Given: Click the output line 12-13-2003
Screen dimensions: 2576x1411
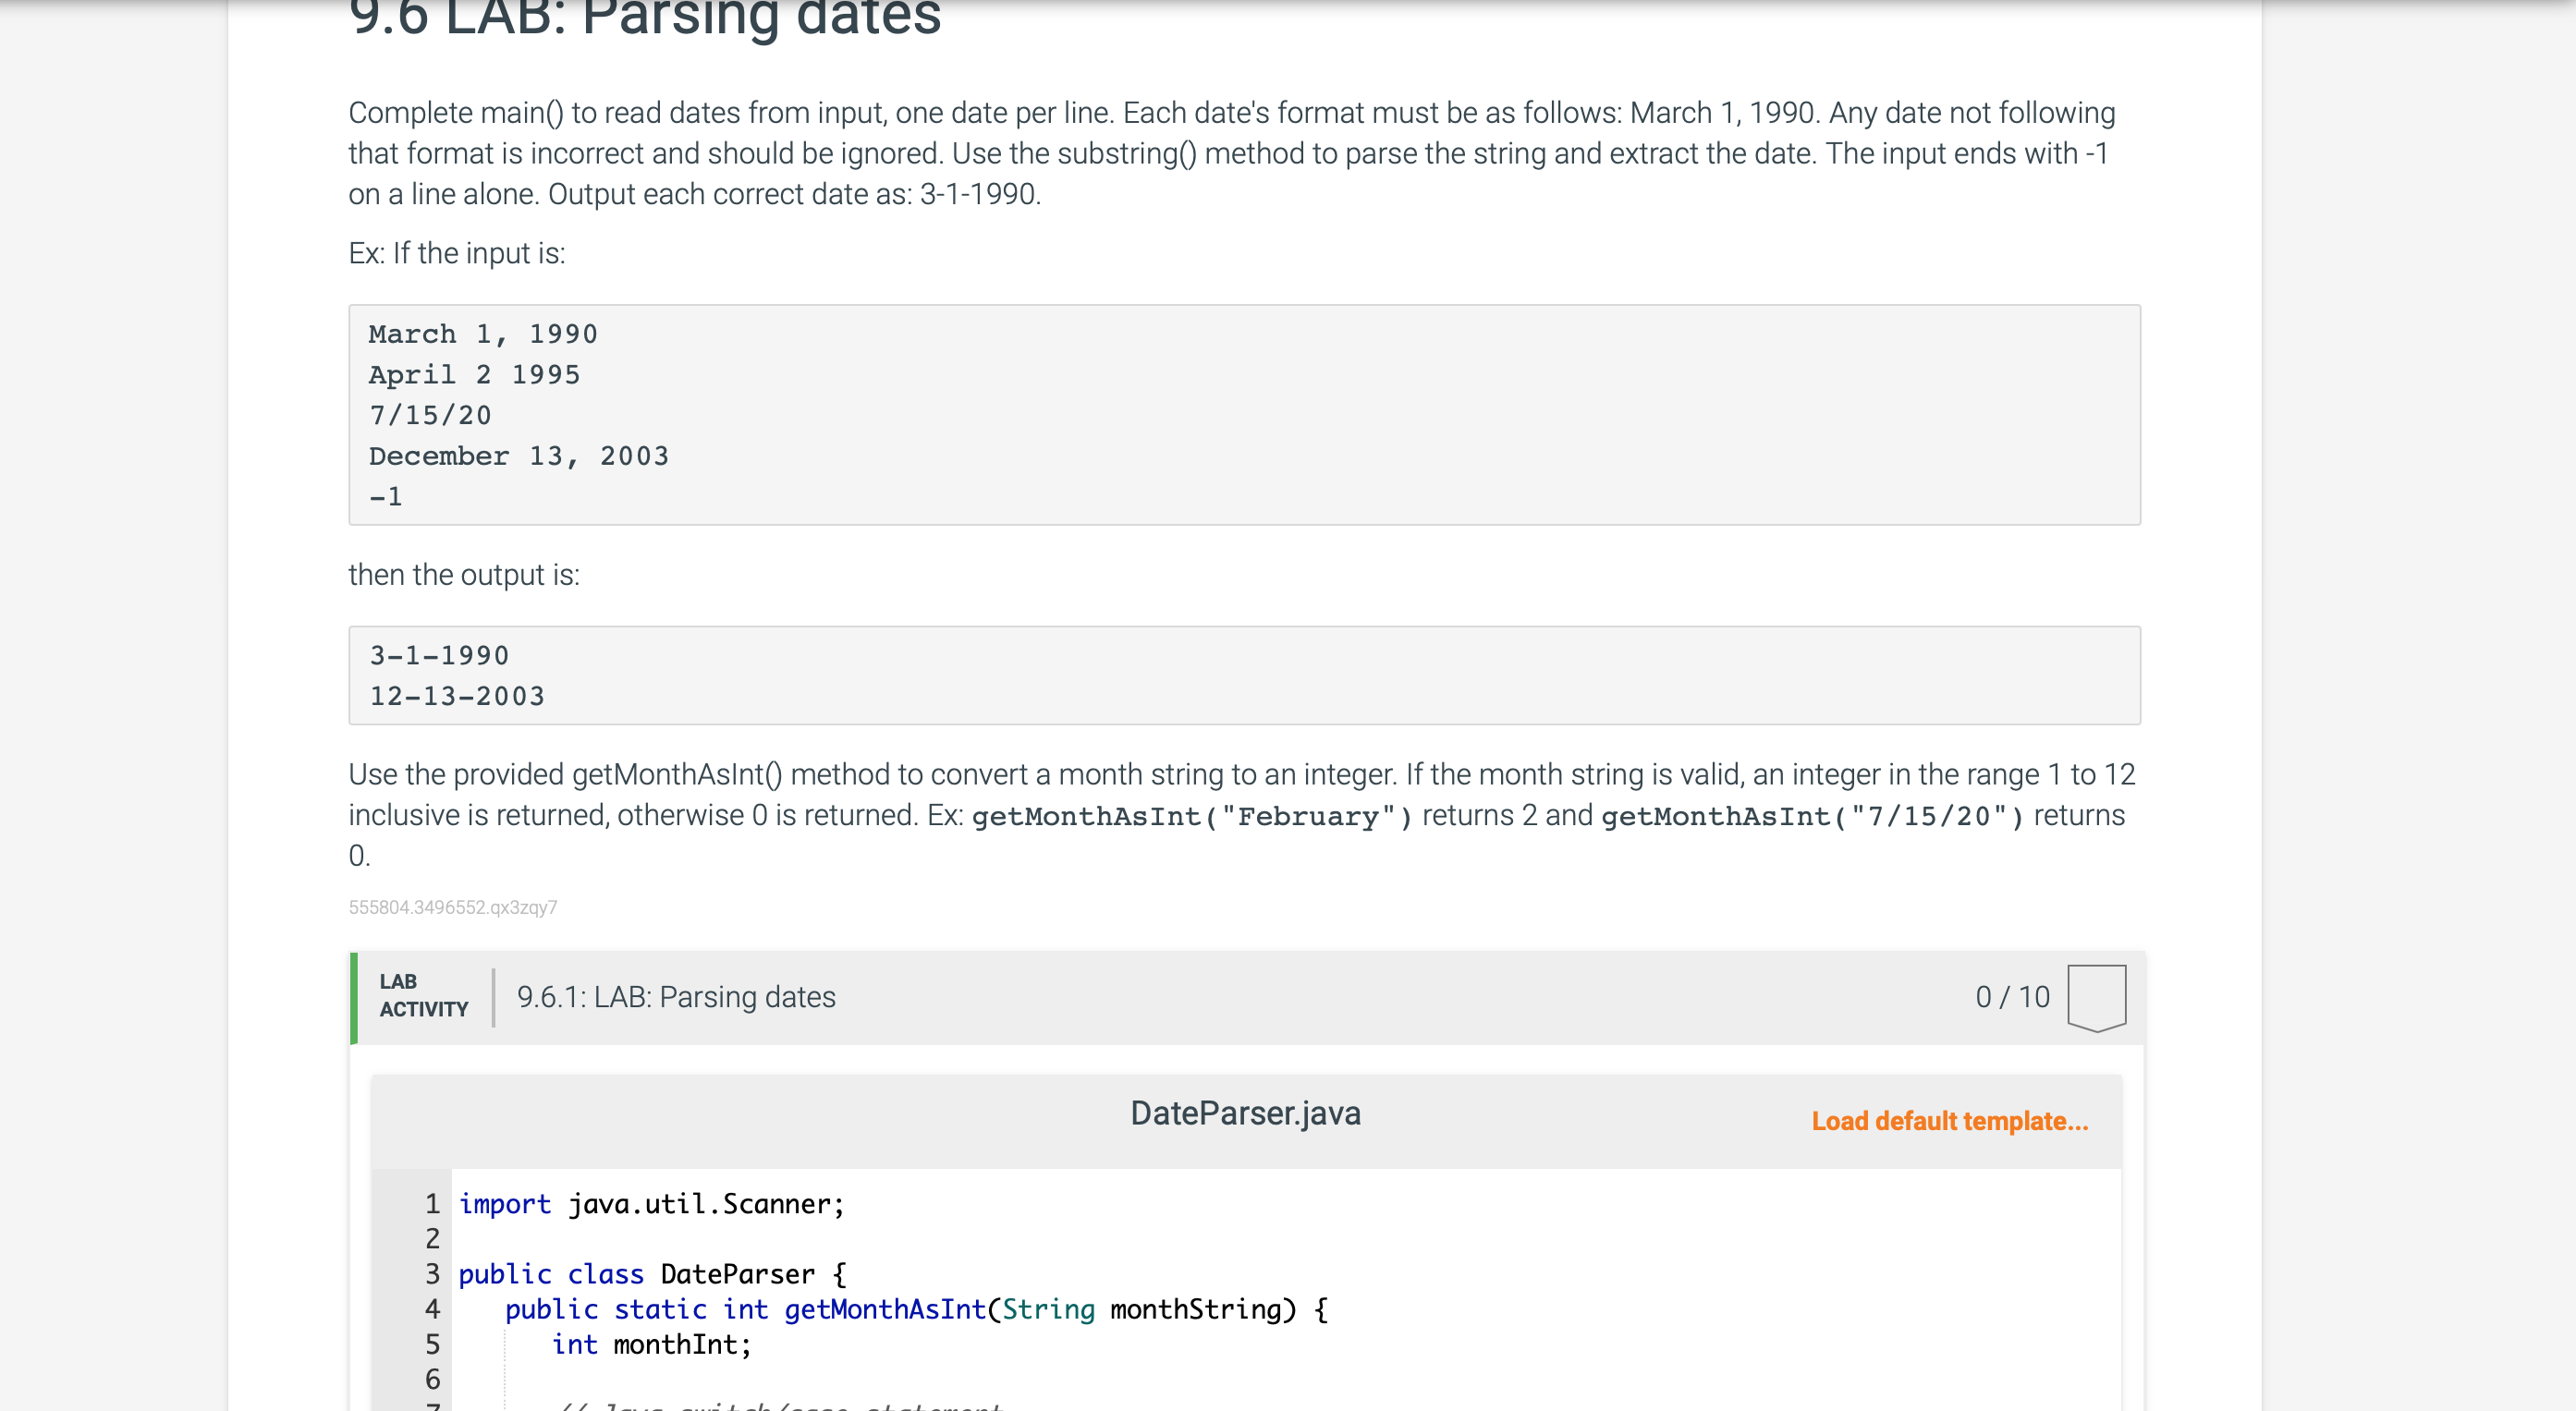Looking at the screenshot, I should [457, 696].
